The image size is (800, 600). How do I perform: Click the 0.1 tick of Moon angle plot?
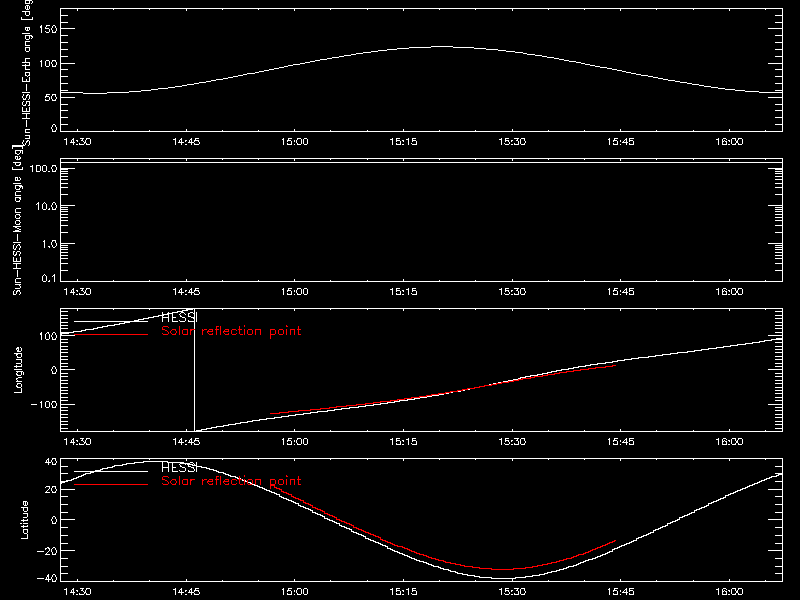click(x=49, y=278)
